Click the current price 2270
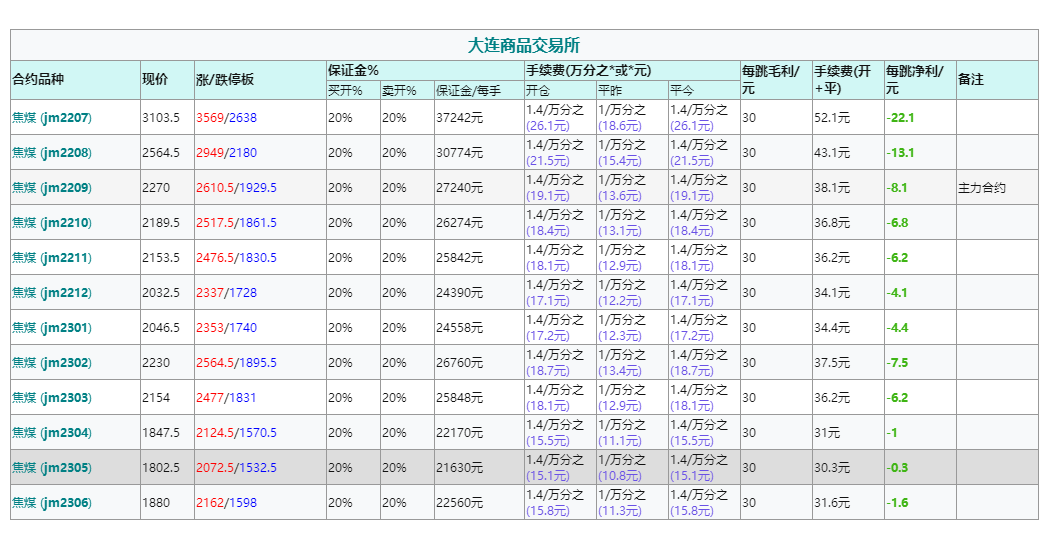This screenshot has width=1050, height=535. click(156, 188)
